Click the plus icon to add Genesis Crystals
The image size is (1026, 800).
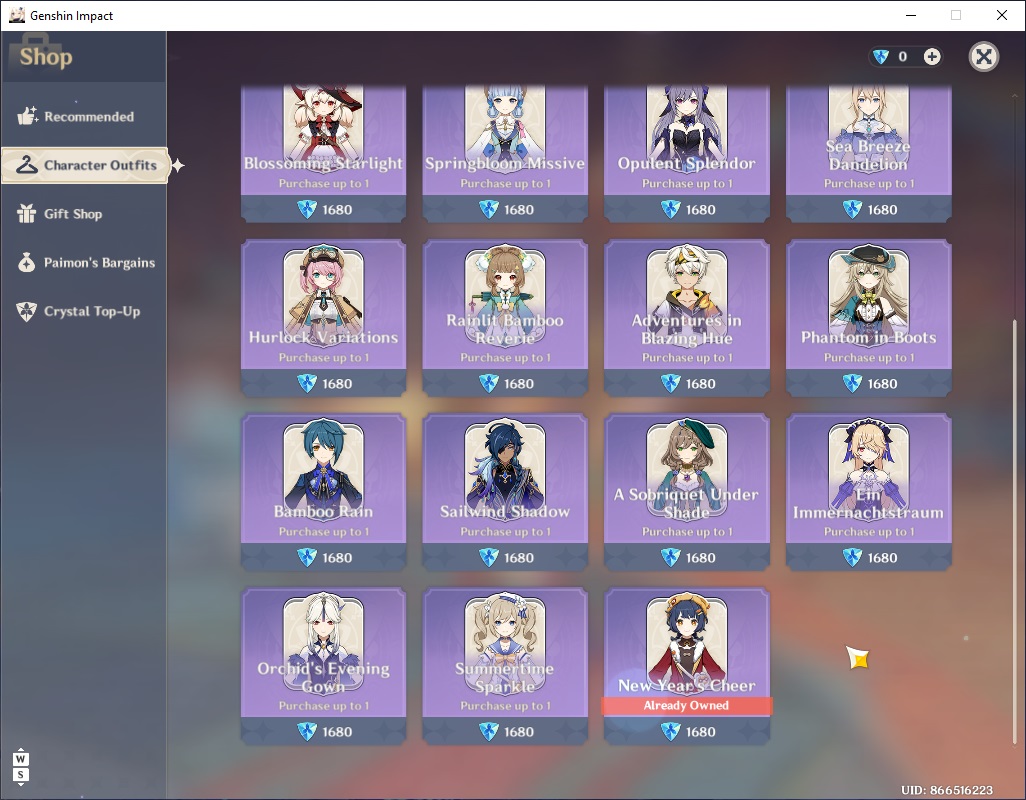932,57
